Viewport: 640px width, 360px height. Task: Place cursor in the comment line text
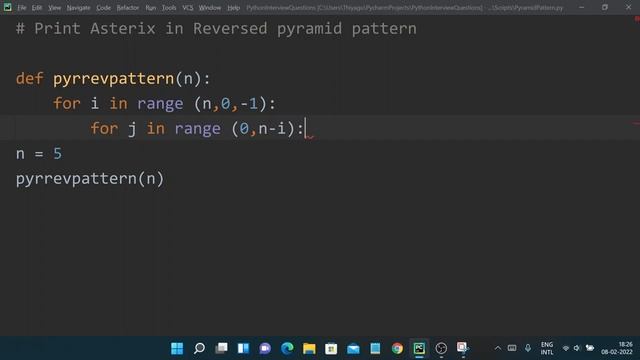[216, 29]
